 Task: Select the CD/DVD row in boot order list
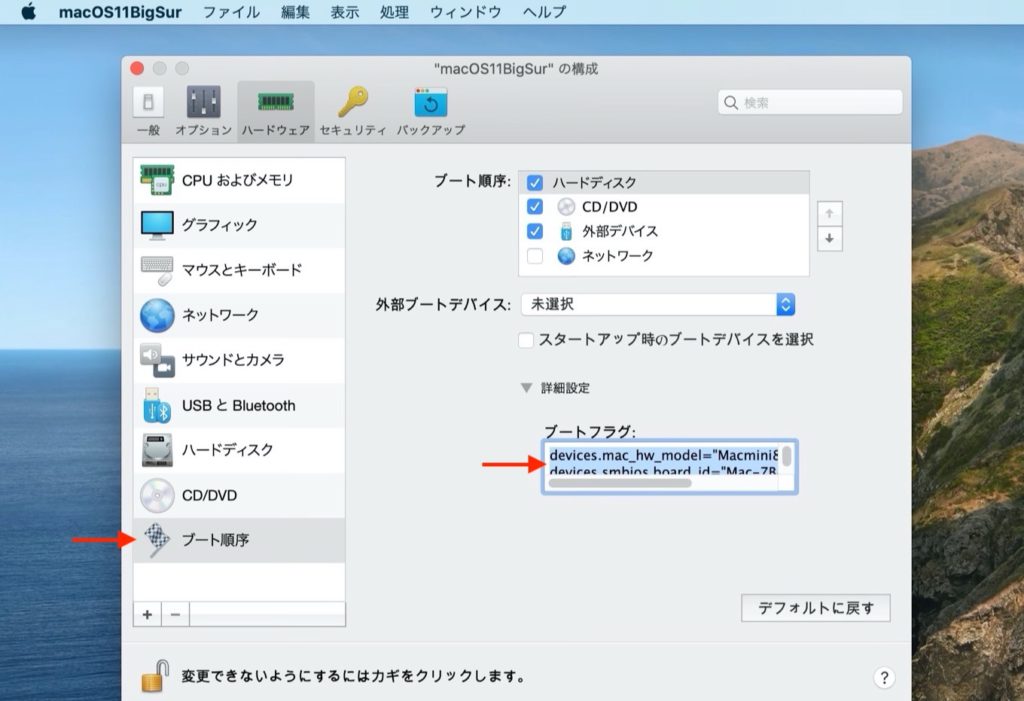point(664,206)
